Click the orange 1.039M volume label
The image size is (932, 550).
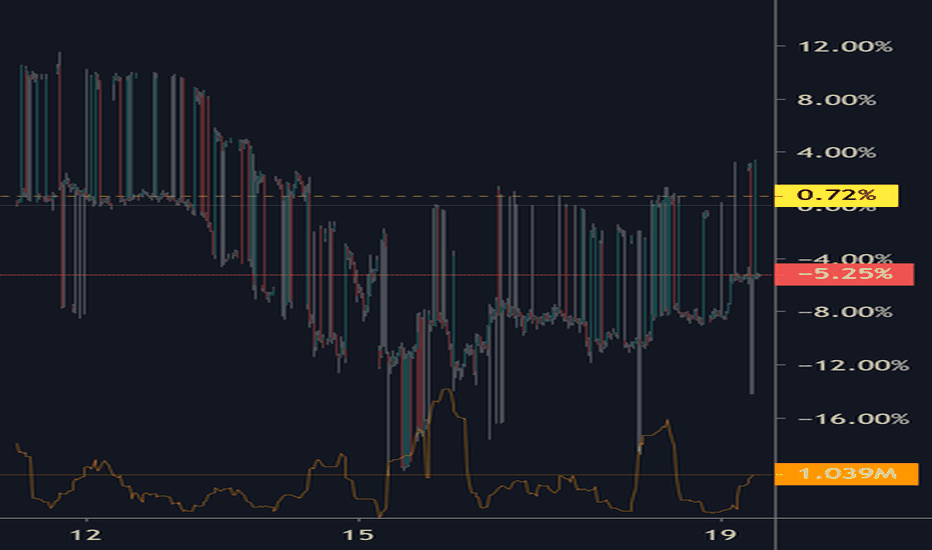pyautogui.click(x=846, y=474)
